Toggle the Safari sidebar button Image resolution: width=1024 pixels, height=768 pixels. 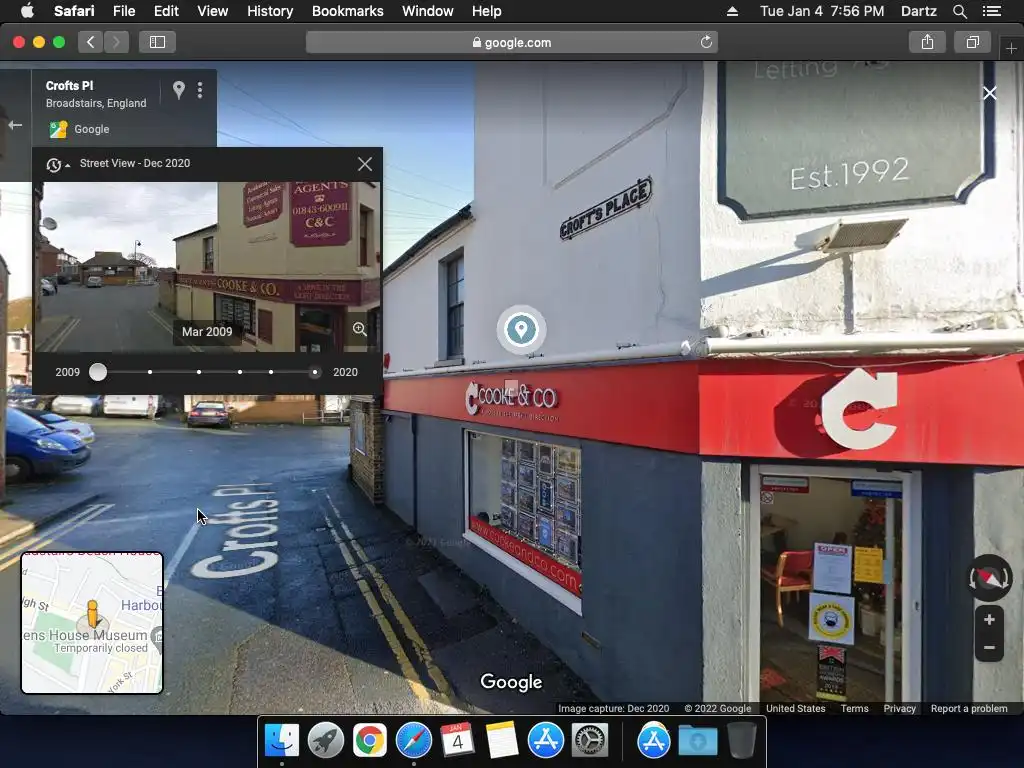(157, 42)
